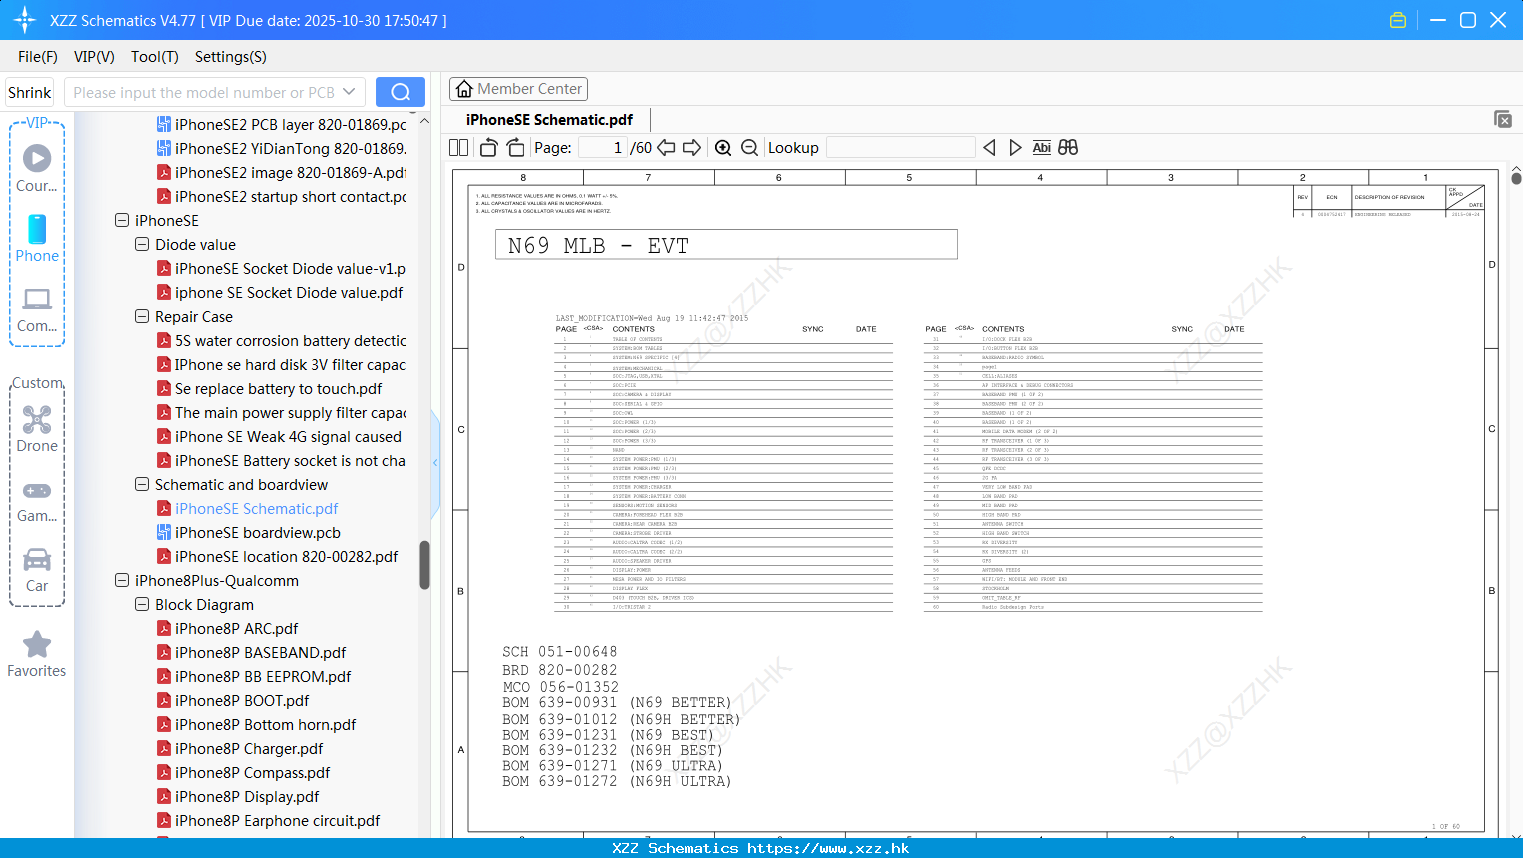Viewport: 1523px width, 858px height.
Task: Open iPhone8P ARC.pdf
Action: coord(236,628)
